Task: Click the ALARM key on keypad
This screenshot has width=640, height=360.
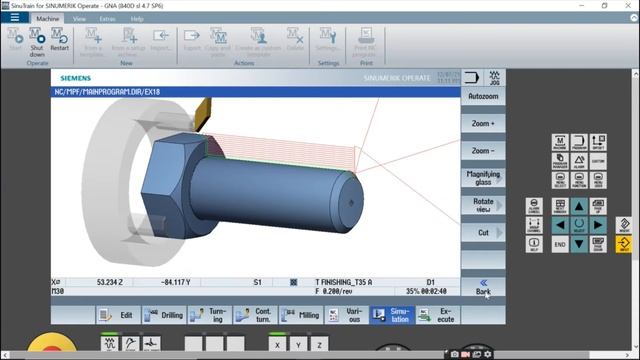Action: pos(579,161)
